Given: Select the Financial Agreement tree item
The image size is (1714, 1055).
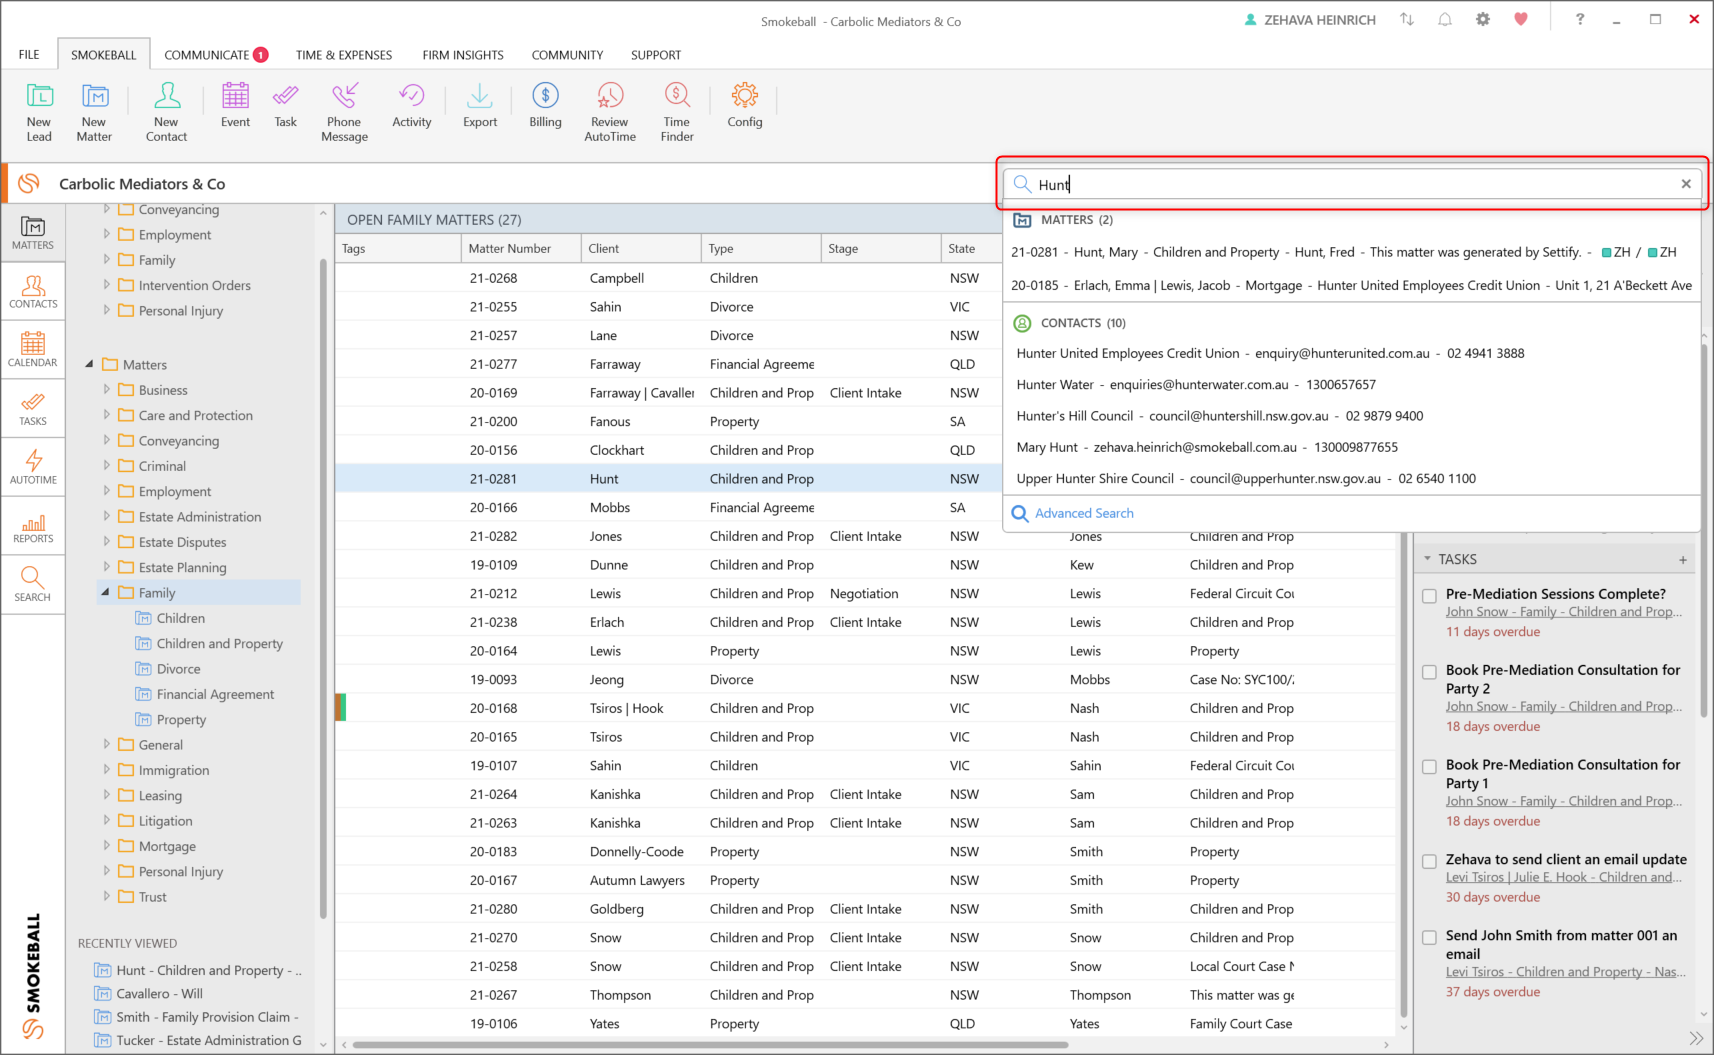Looking at the screenshot, I should click(x=215, y=694).
